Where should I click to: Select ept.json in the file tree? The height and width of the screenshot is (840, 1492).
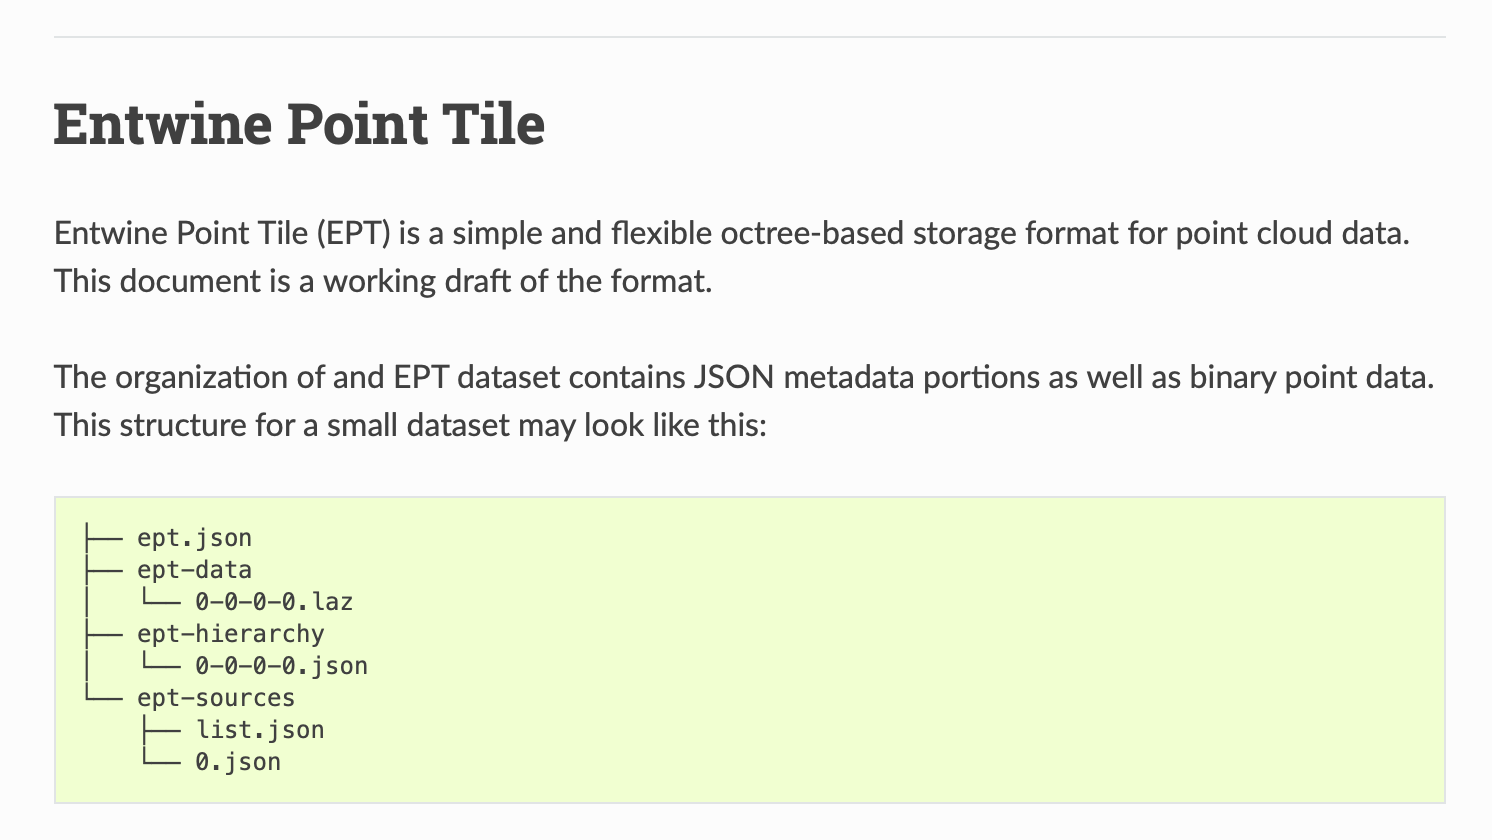click(x=194, y=538)
